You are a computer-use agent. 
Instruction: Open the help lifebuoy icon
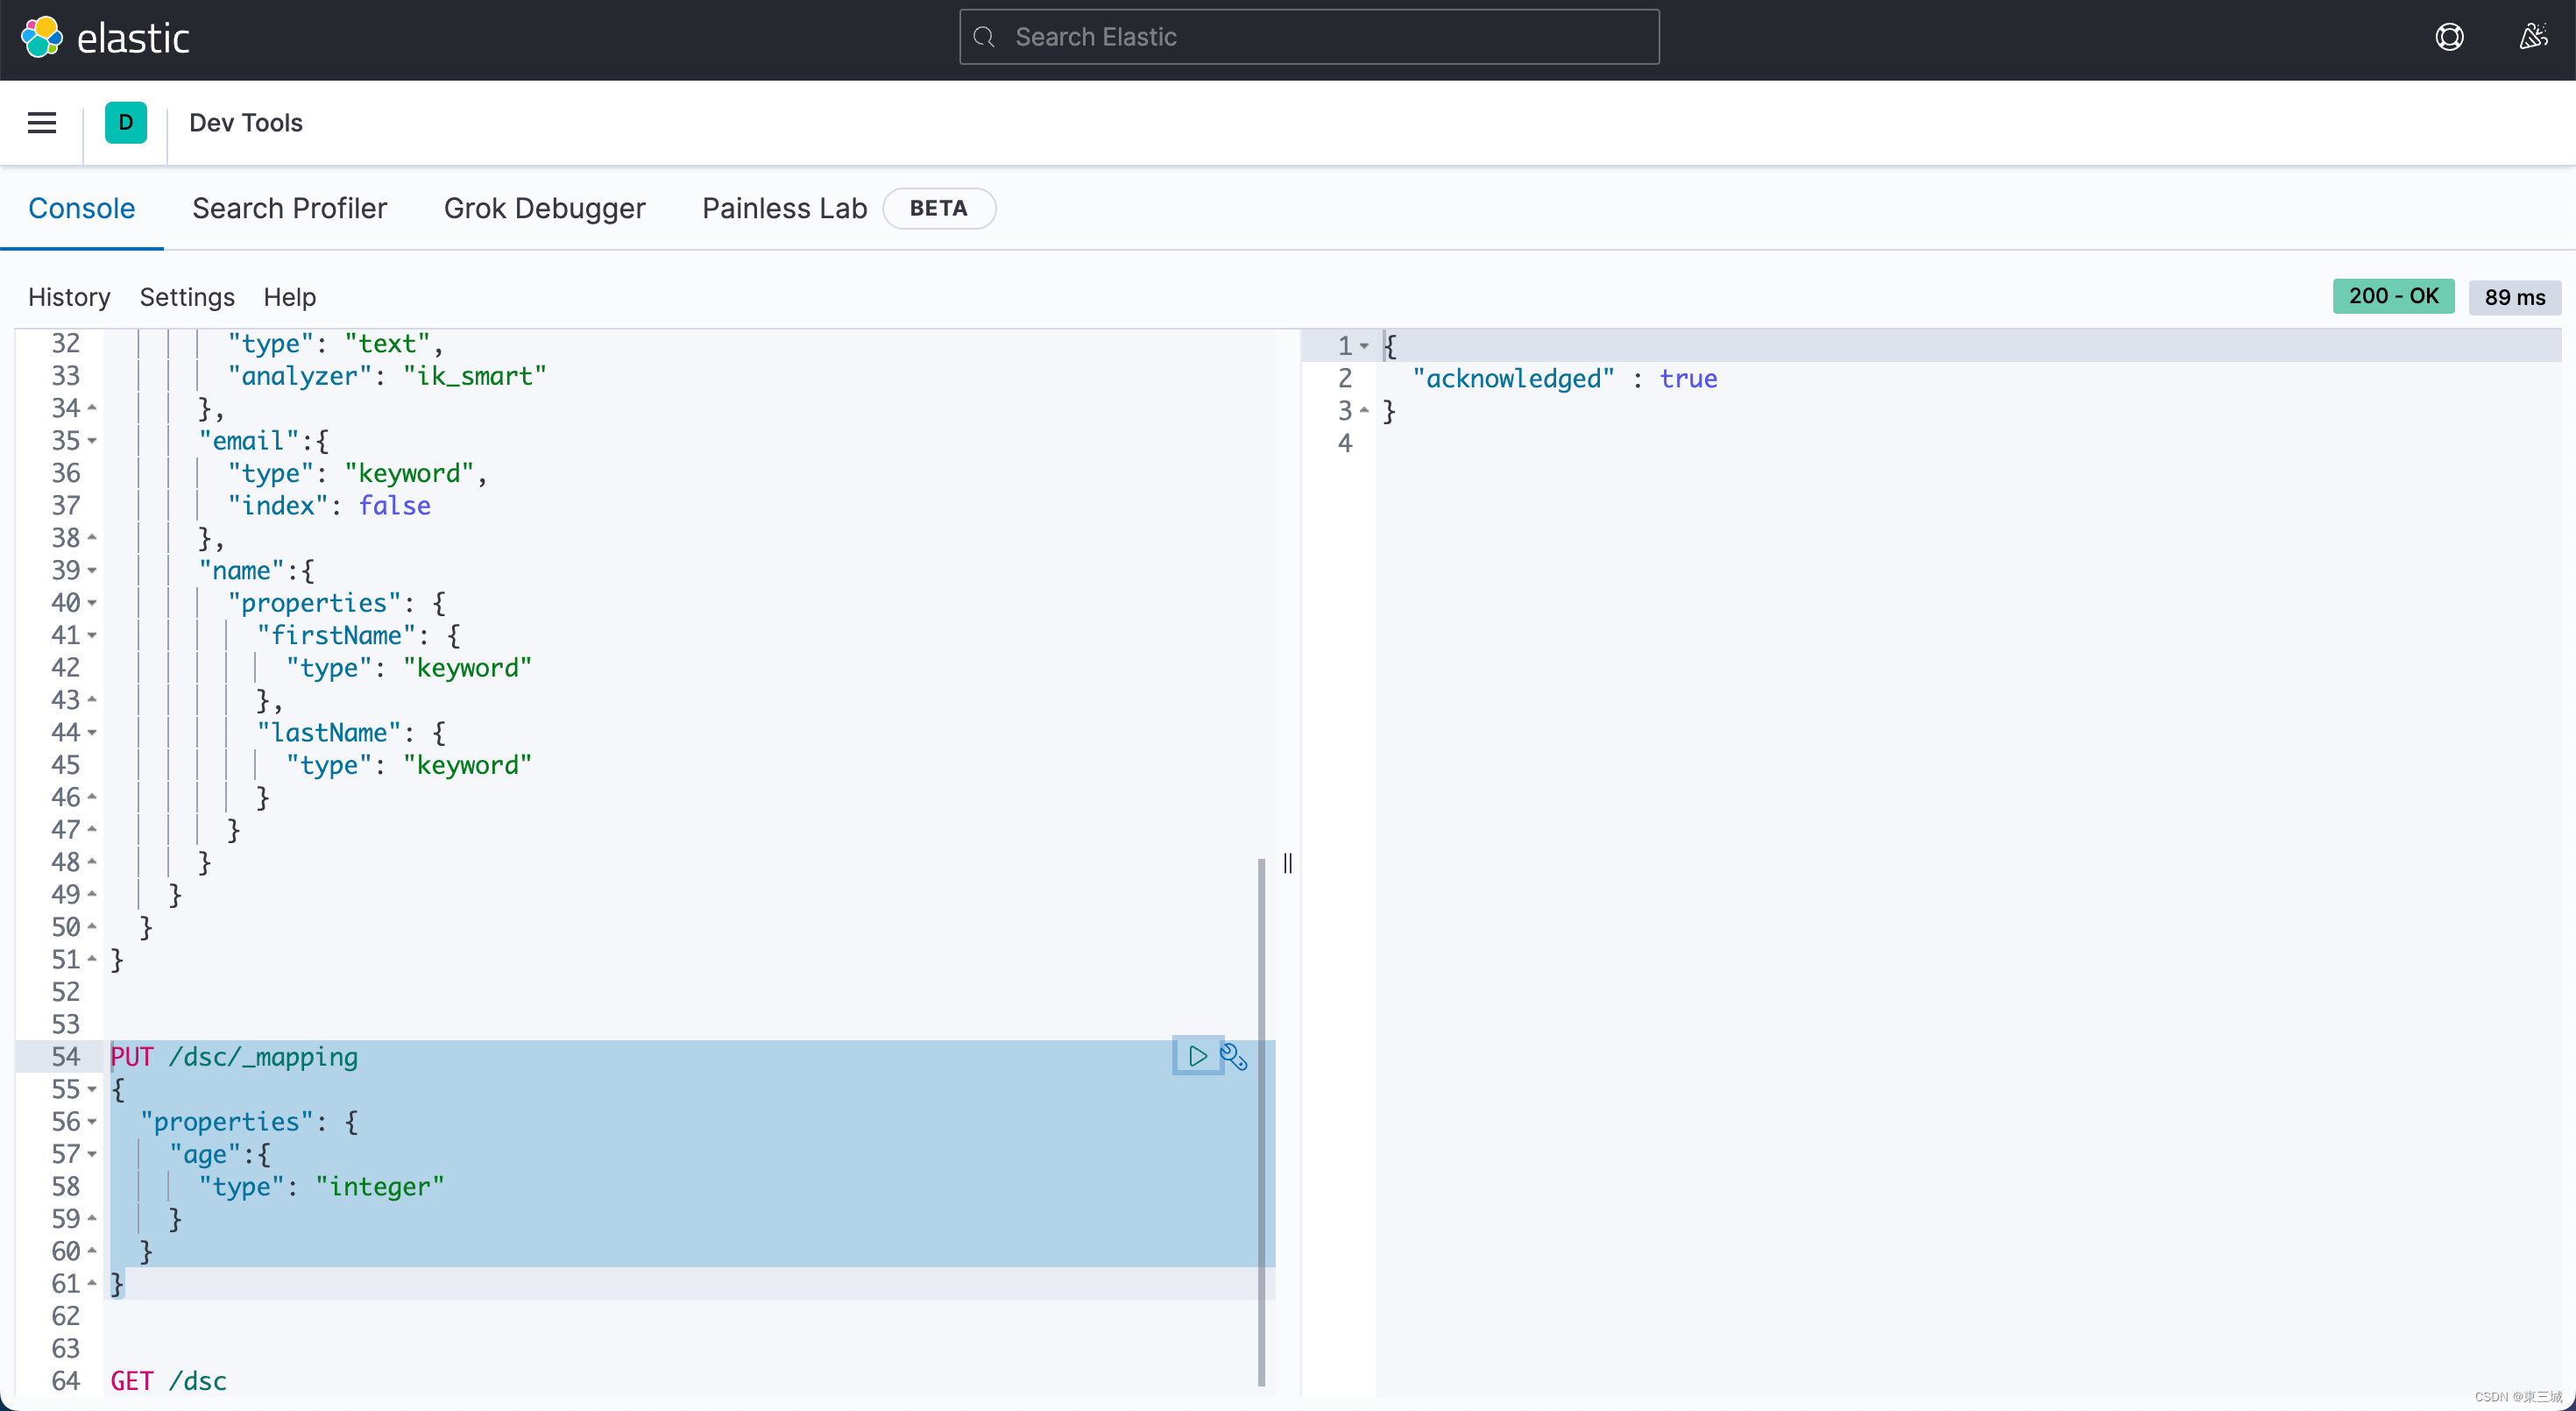tap(2449, 38)
